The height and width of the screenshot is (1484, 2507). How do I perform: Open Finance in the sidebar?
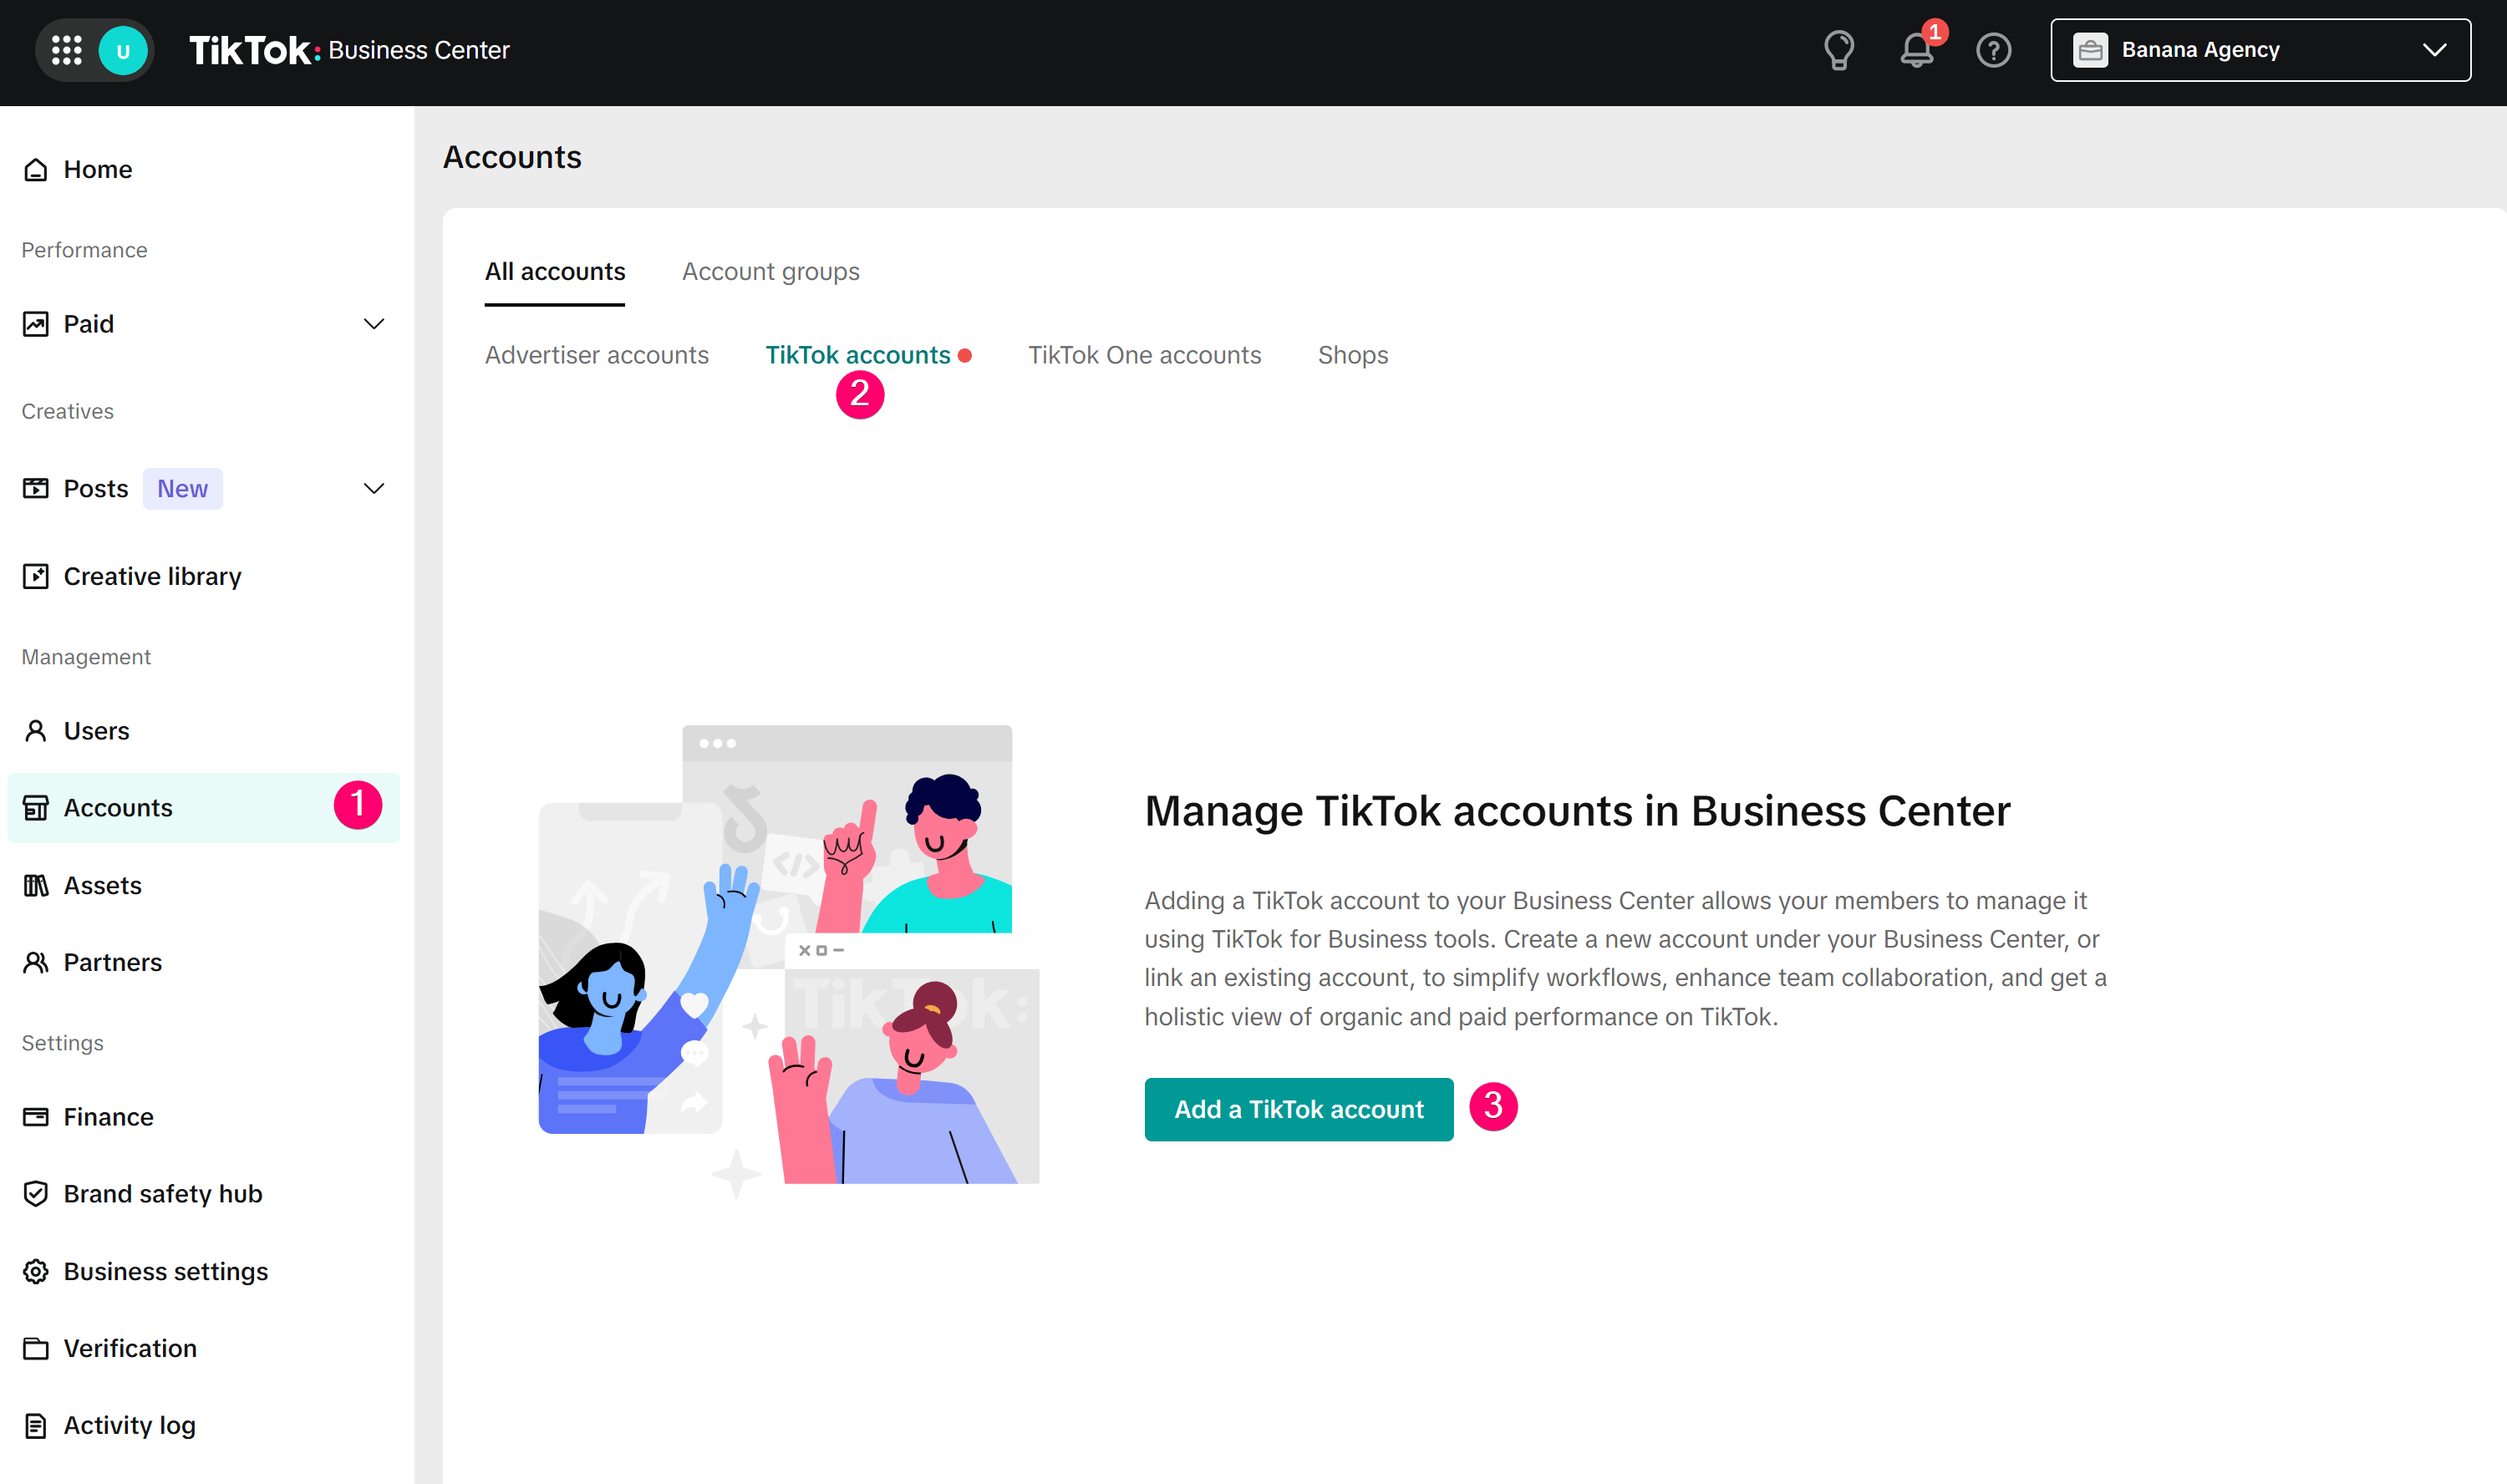pyautogui.click(x=203, y=1117)
